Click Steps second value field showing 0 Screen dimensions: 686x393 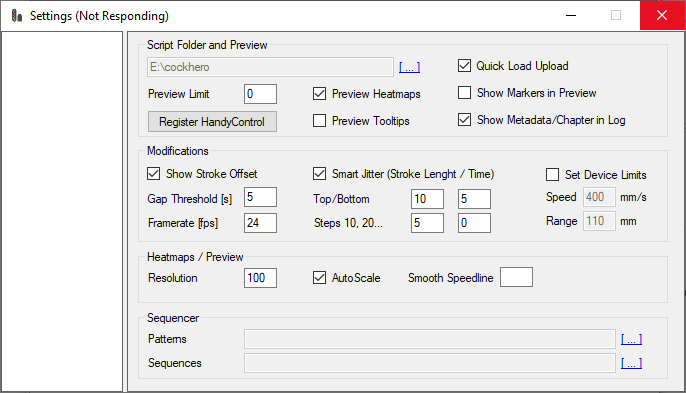pyautogui.click(x=474, y=223)
